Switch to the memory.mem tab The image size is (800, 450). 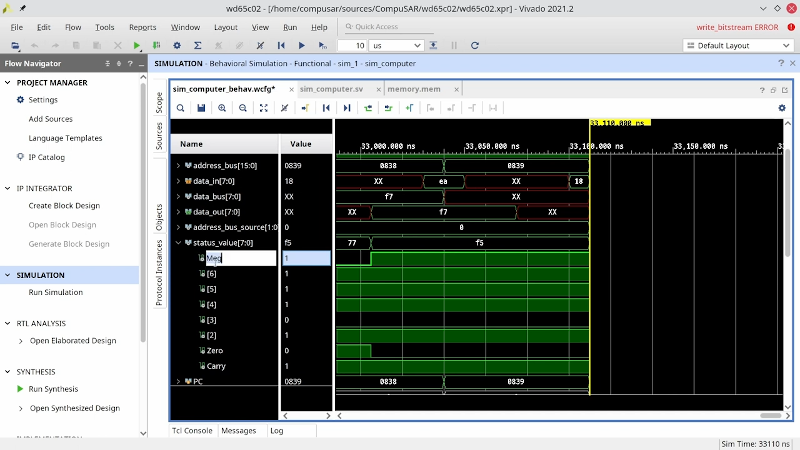click(x=413, y=88)
